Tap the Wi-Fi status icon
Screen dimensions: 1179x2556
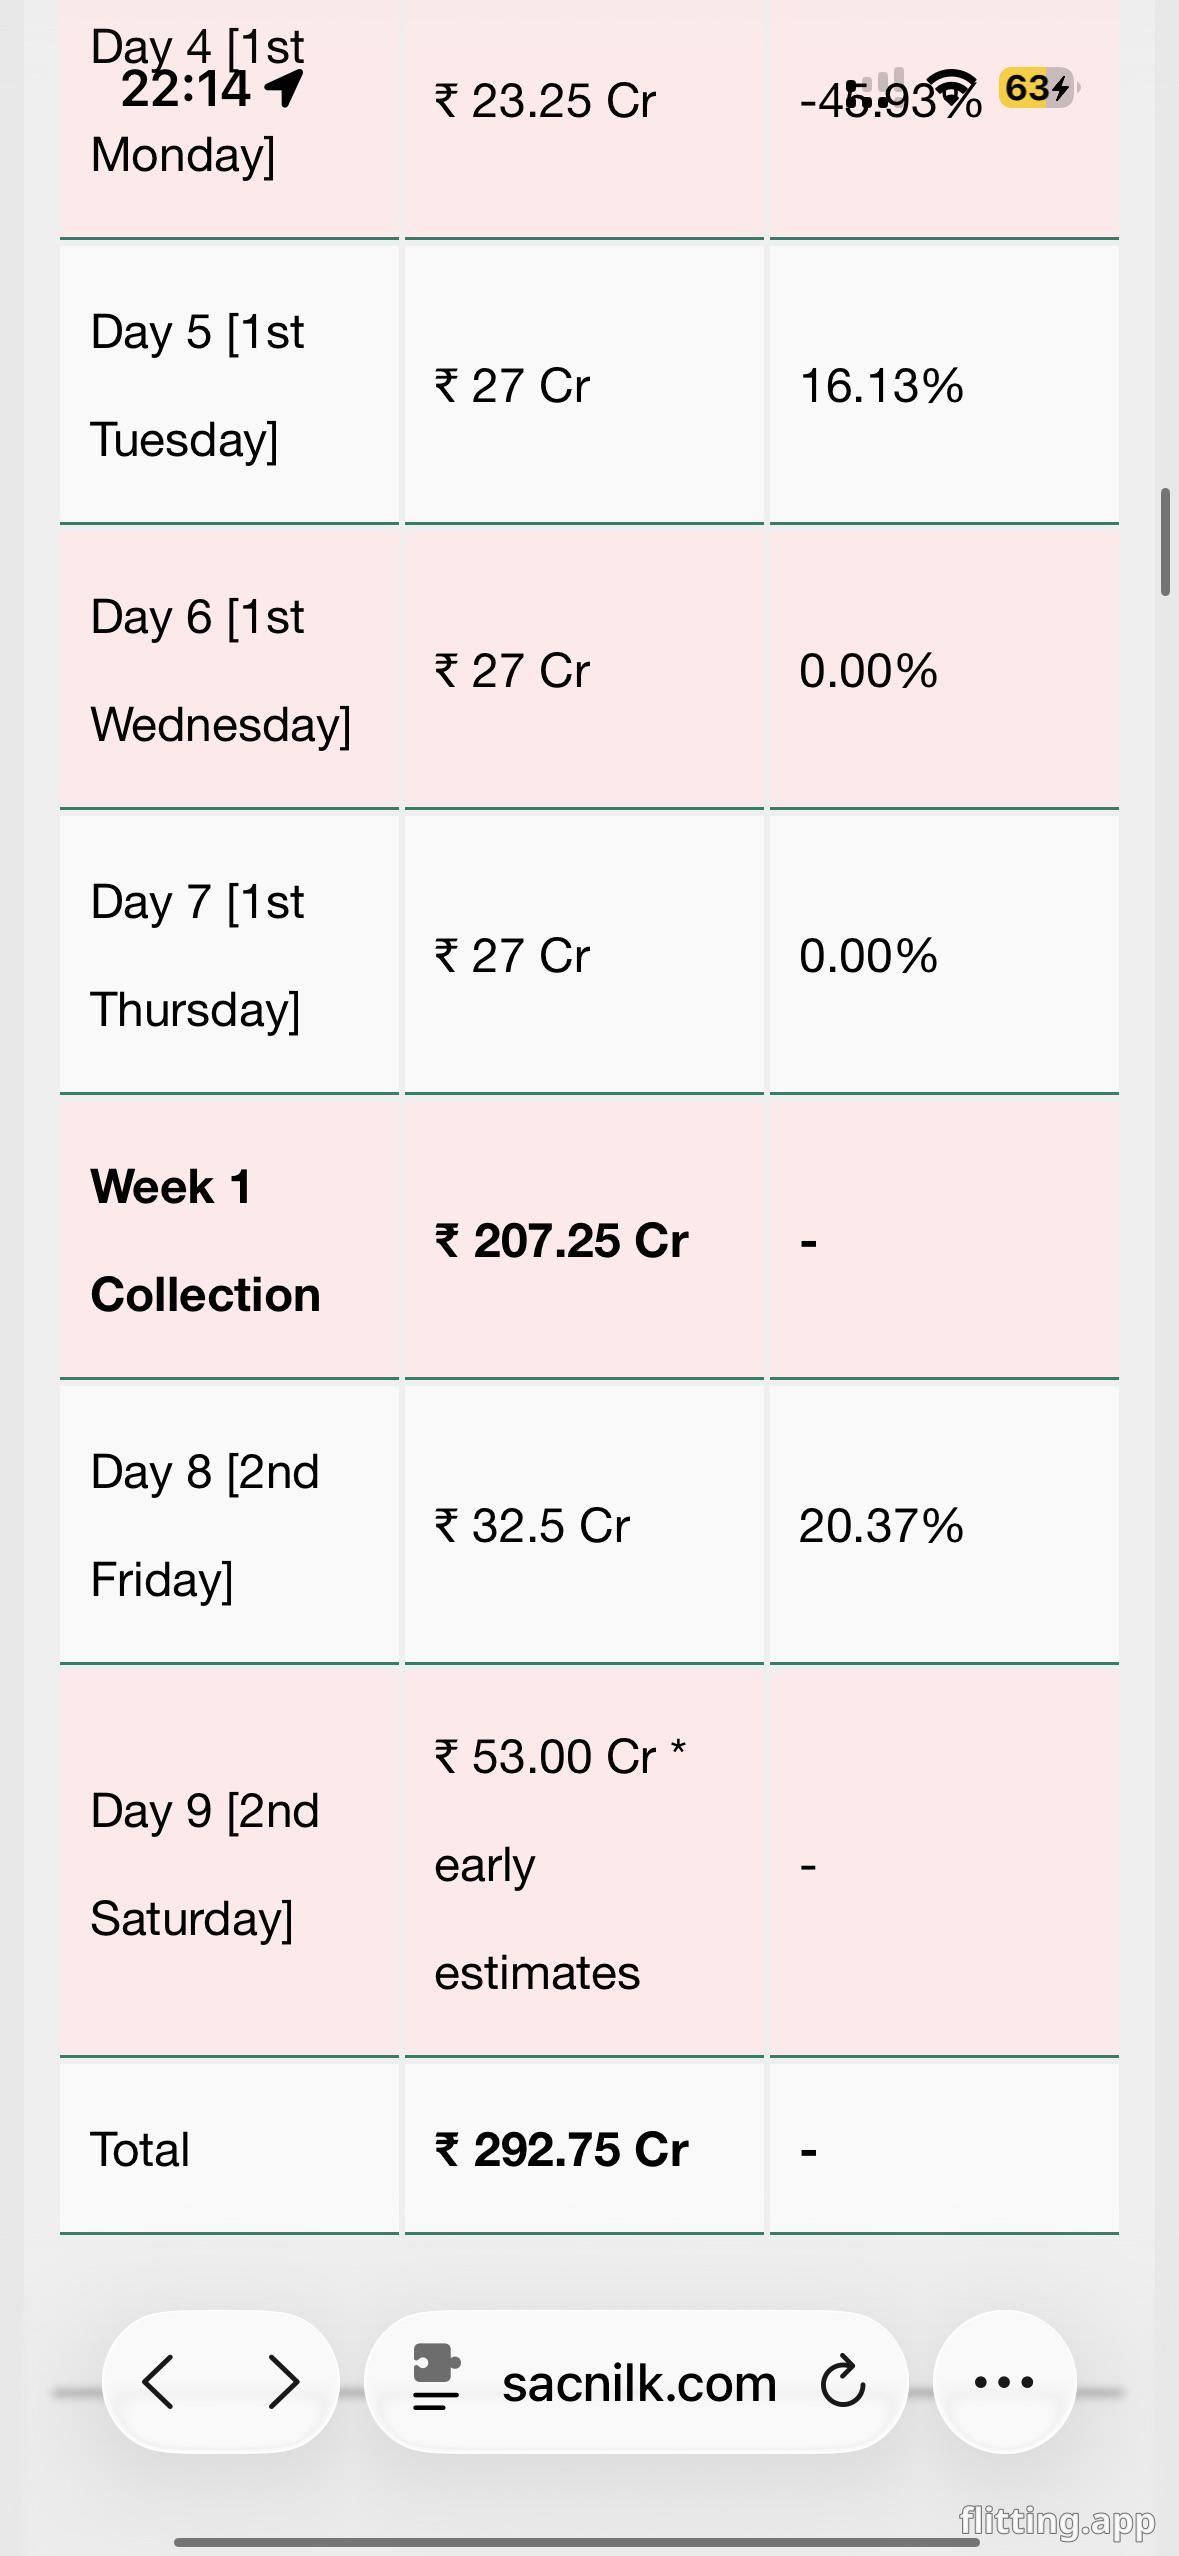click(950, 89)
